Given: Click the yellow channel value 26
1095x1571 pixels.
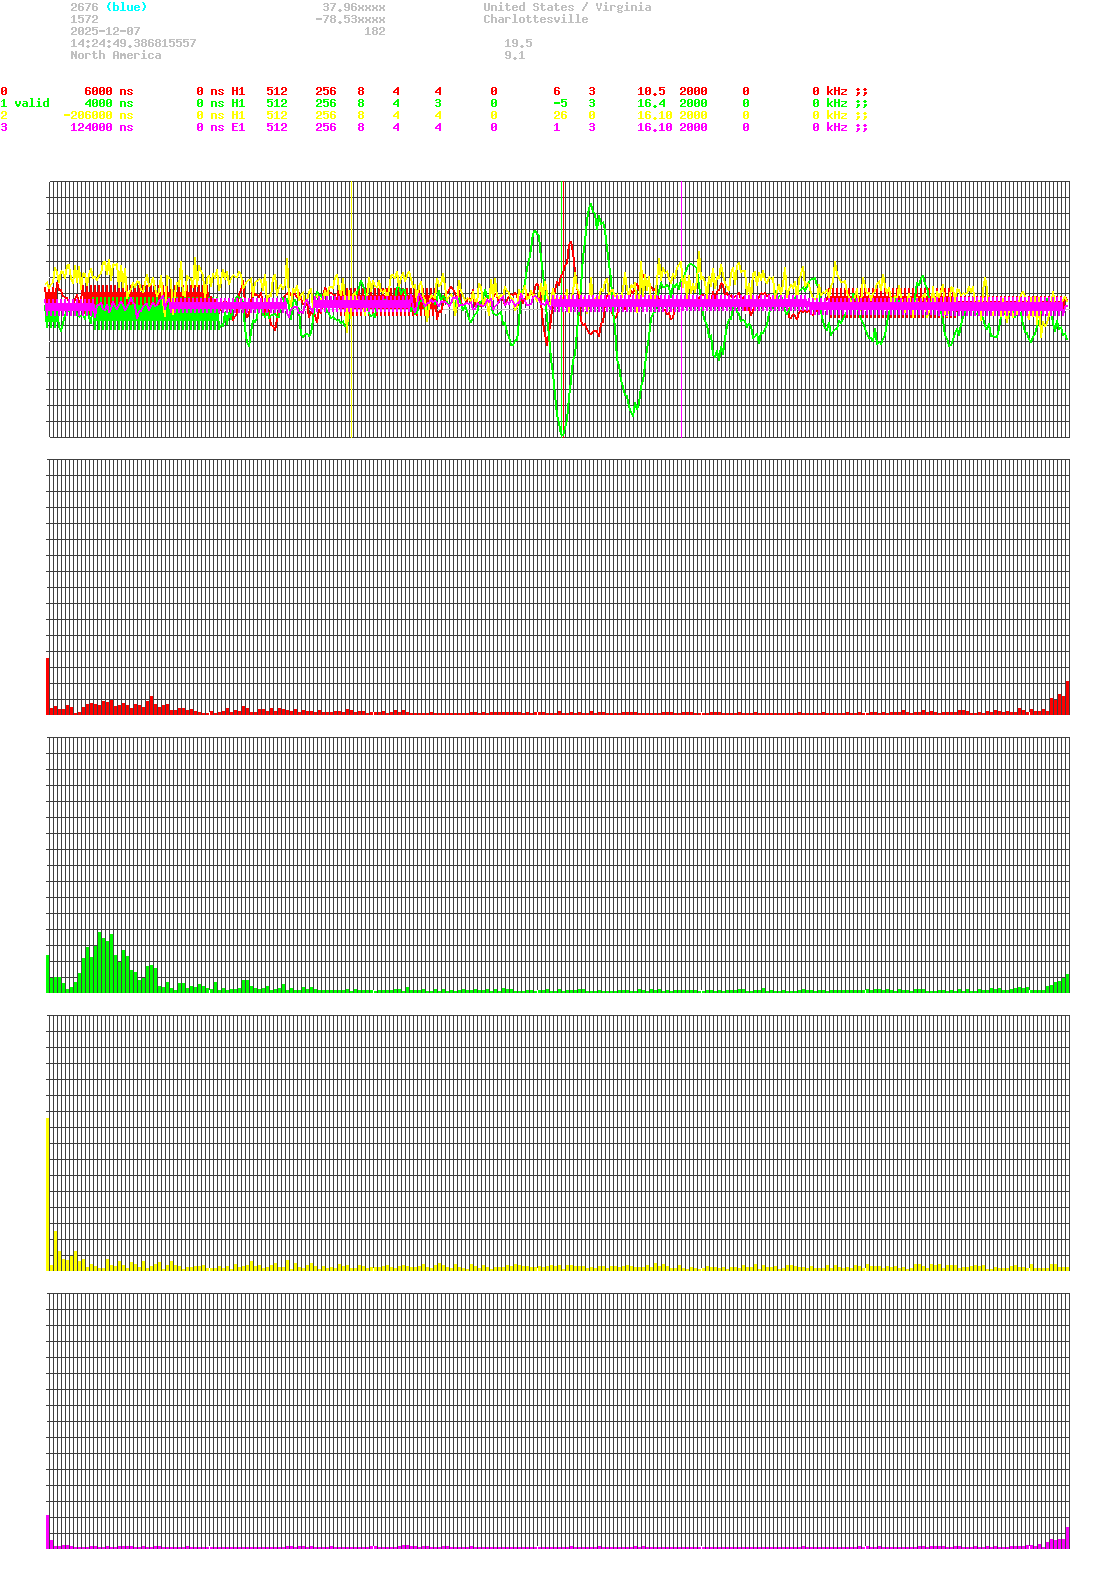Looking at the screenshot, I should click(560, 115).
